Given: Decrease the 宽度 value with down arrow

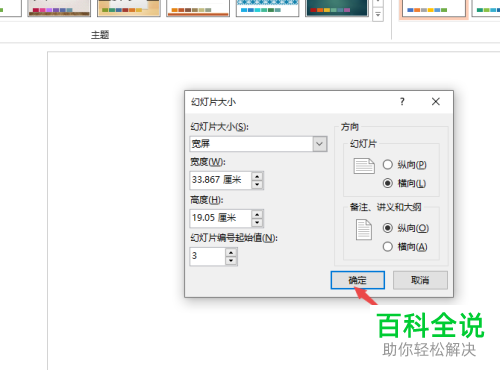Looking at the screenshot, I should (x=257, y=185).
